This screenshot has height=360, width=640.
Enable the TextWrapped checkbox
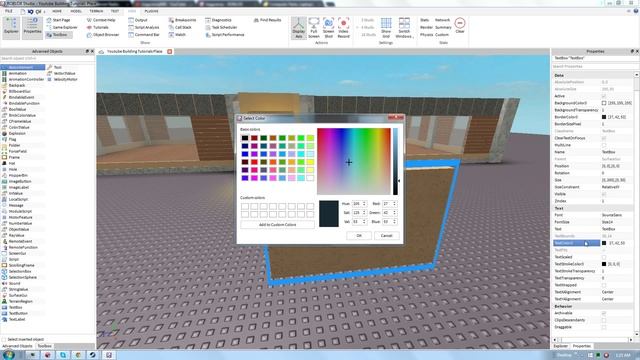pos(604,285)
